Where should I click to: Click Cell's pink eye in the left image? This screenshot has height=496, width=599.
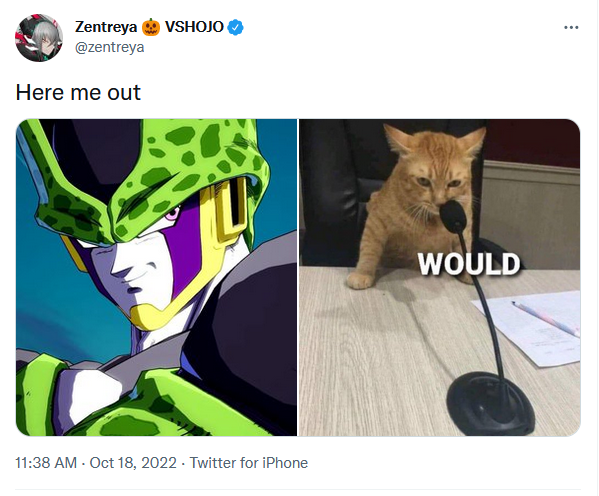pyautogui.click(x=173, y=212)
